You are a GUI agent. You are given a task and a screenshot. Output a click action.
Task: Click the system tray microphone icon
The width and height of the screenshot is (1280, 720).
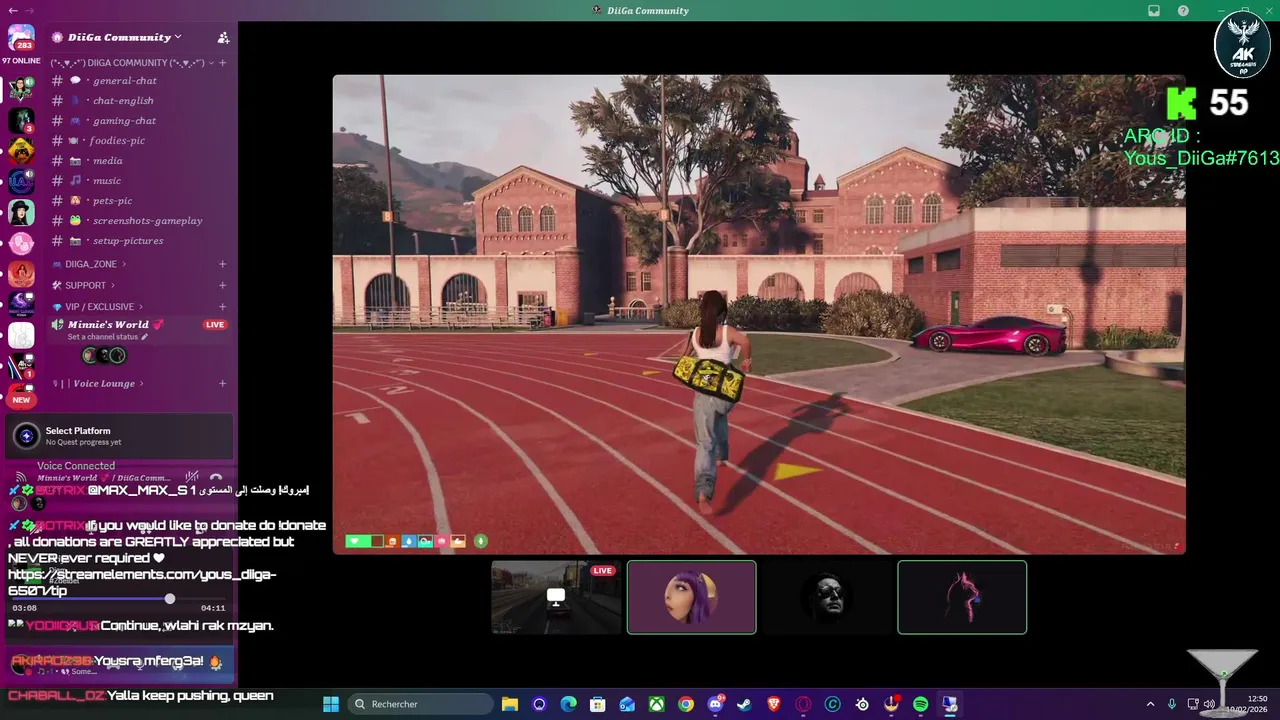(1172, 704)
